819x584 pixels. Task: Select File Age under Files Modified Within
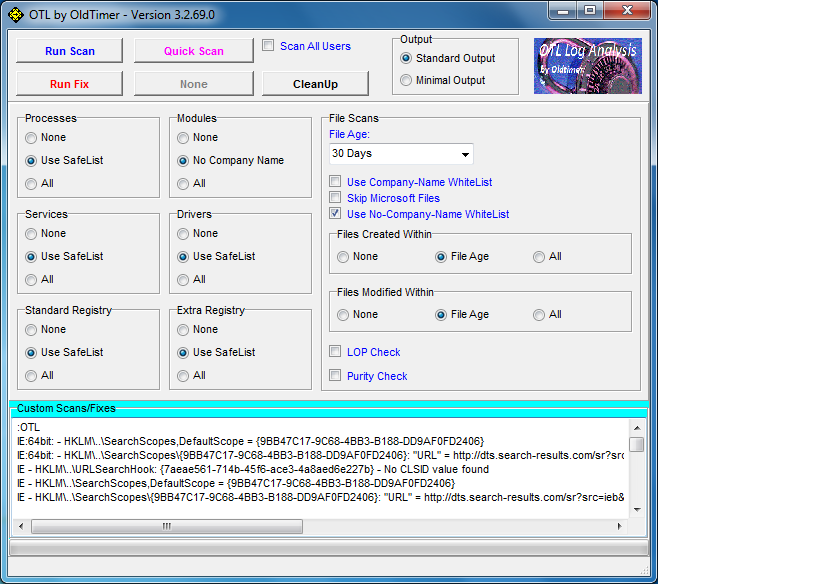(441, 314)
